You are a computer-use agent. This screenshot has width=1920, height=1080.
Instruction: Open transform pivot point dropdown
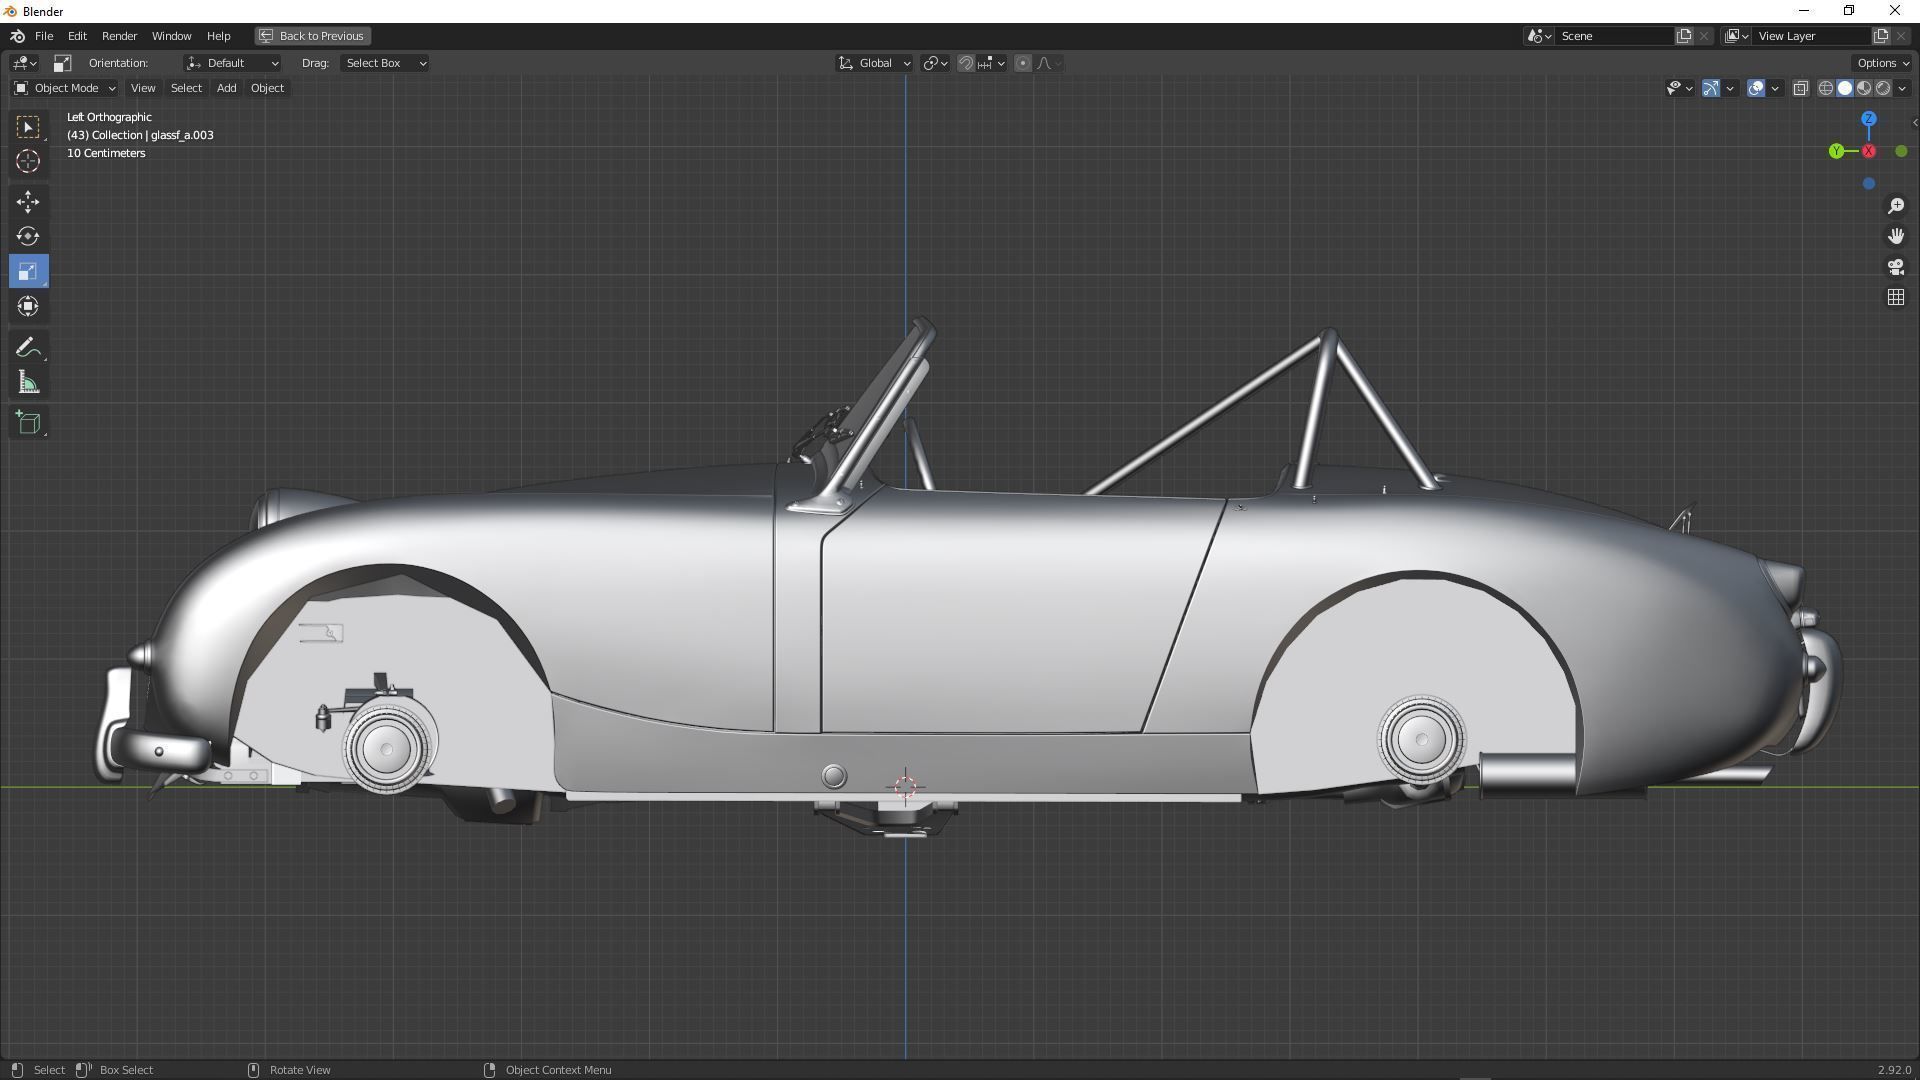click(935, 63)
